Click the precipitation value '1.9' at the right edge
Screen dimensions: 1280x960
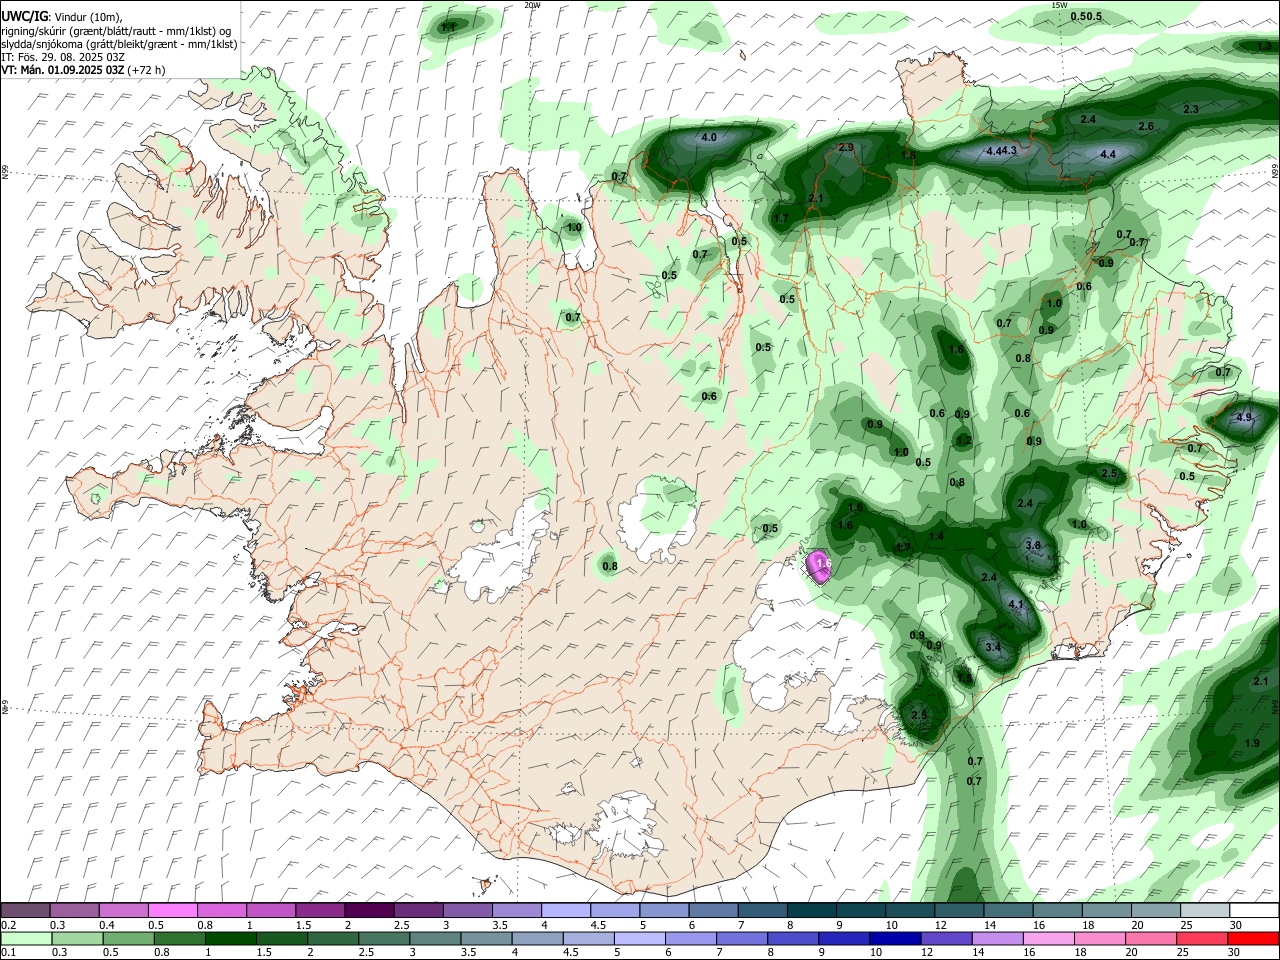click(x=1252, y=743)
